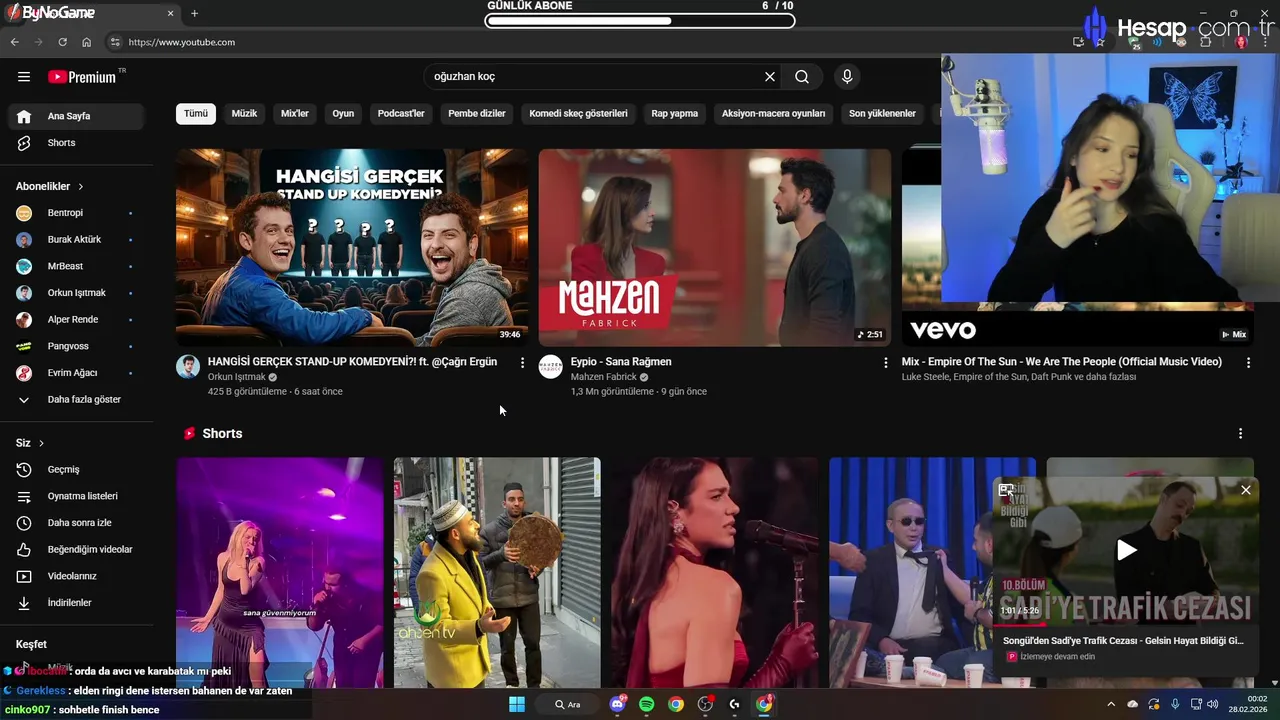This screenshot has height=720, width=1280.
Task: Go to Ana Sayfa in the sidebar
Action: pos(76,116)
